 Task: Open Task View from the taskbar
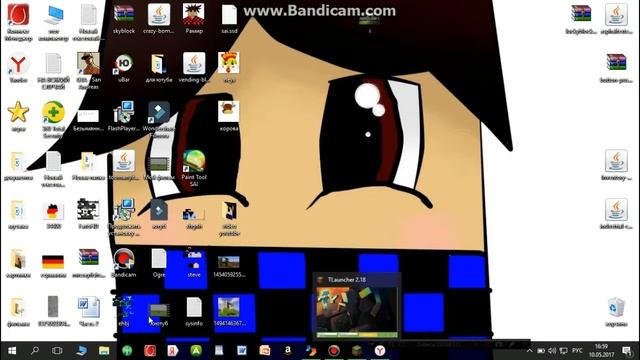(x=57, y=351)
